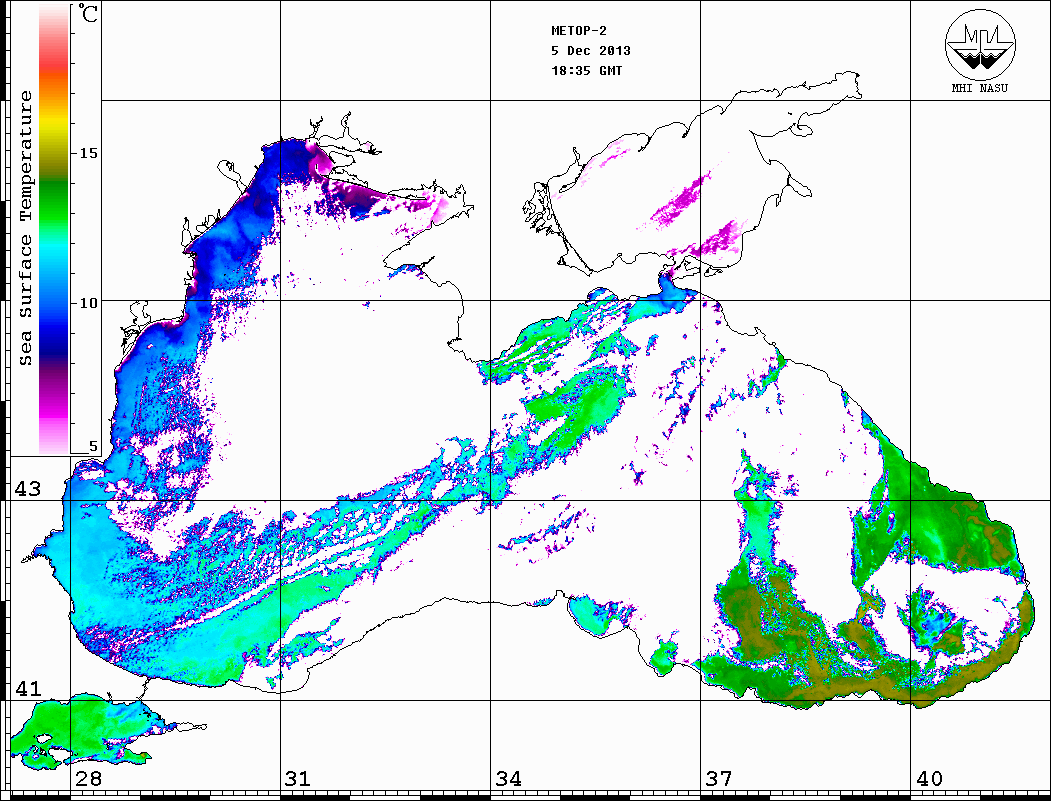Screen dimensions: 1051x801
Task: Click the longitude label 40
Action: click(x=929, y=779)
